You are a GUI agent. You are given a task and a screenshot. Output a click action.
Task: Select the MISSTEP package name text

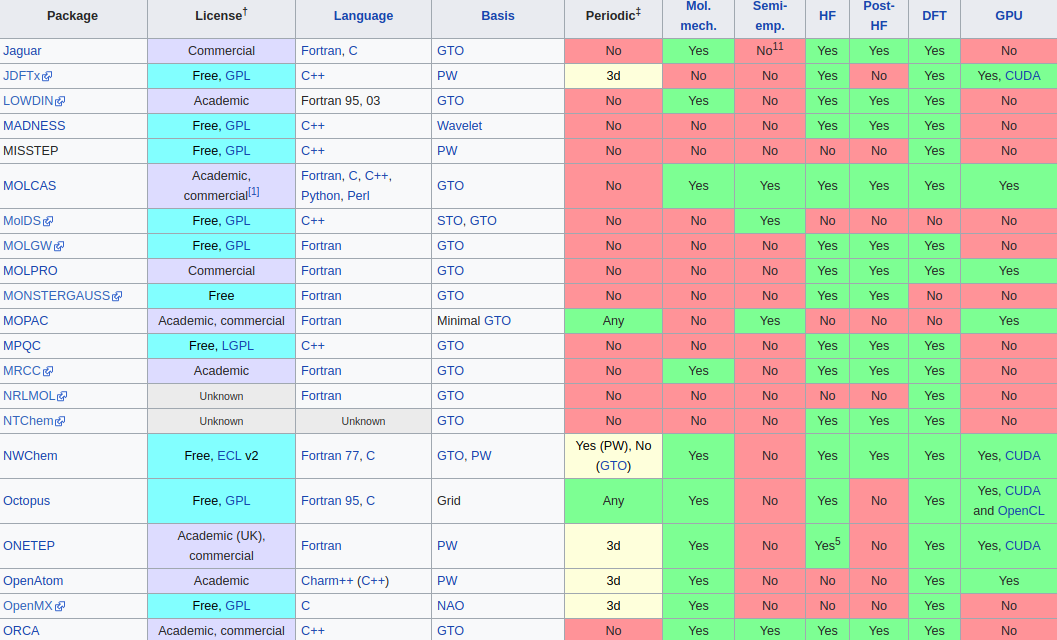coord(30,150)
